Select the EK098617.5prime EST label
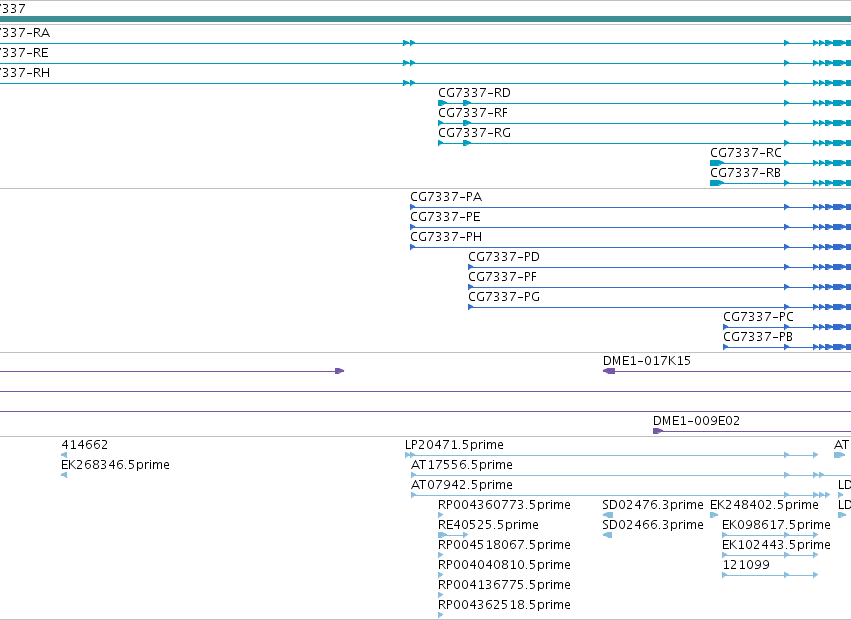Image resolution: width=851 pixels, height=620 pixels. pyautogui.click(x=776, y=525)
